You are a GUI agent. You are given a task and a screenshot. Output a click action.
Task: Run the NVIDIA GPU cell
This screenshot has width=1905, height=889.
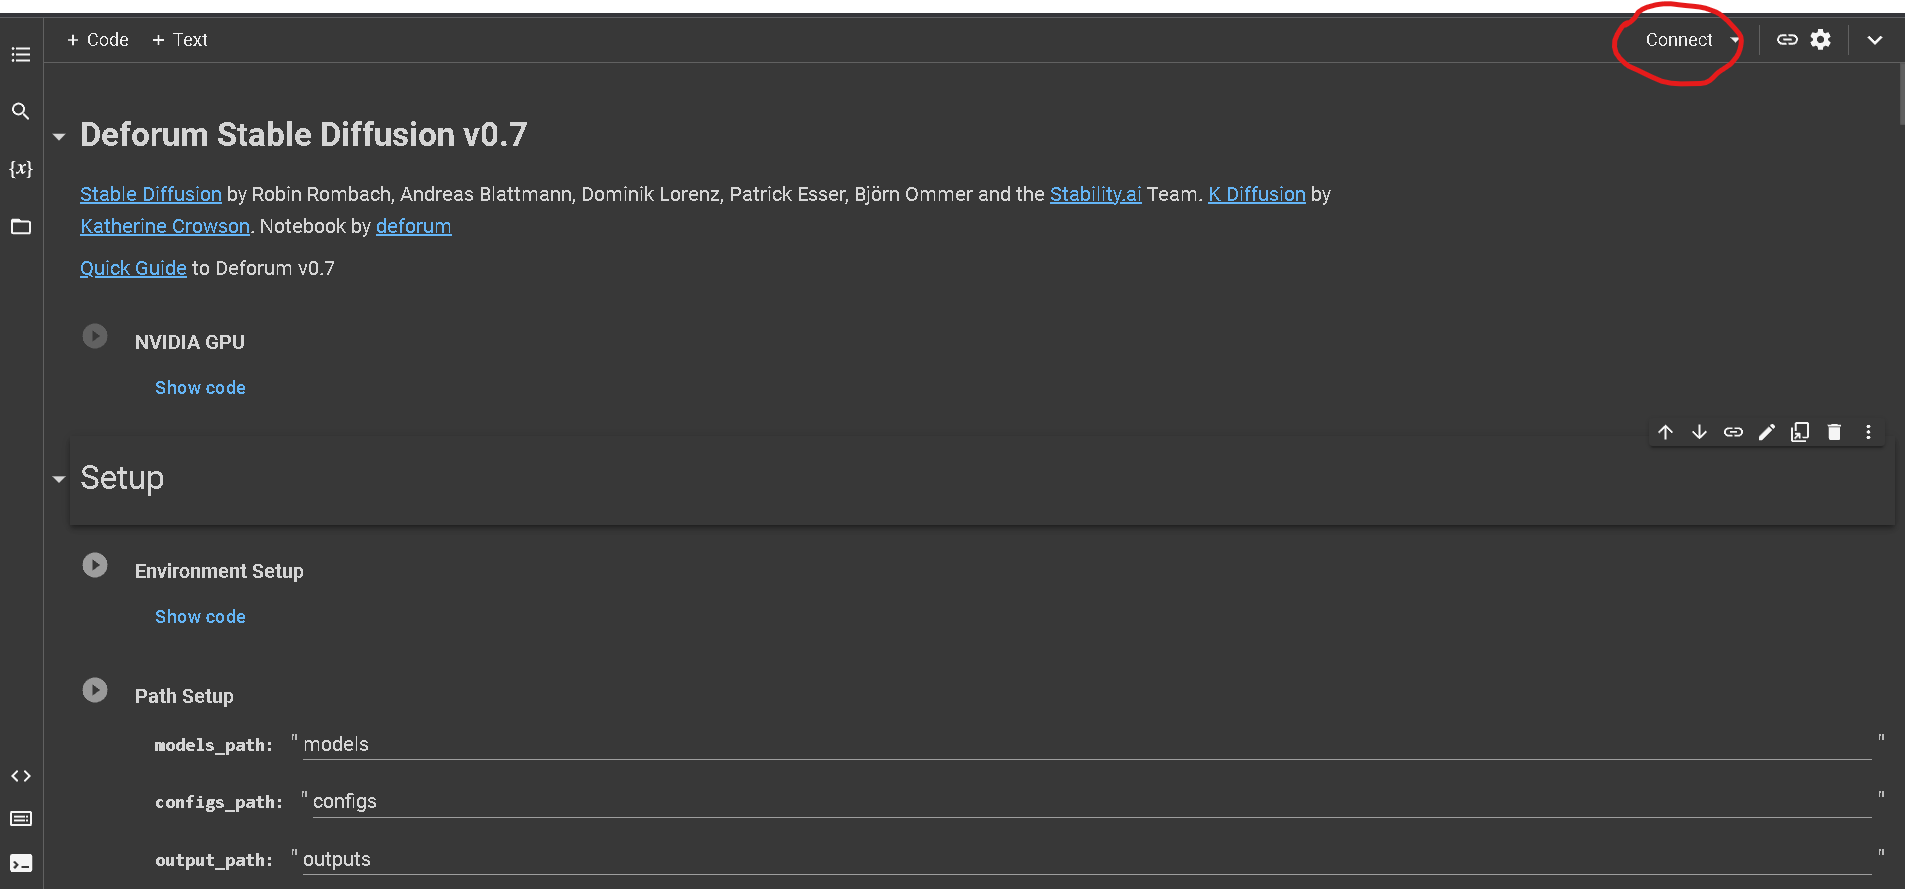coord(95,336)
